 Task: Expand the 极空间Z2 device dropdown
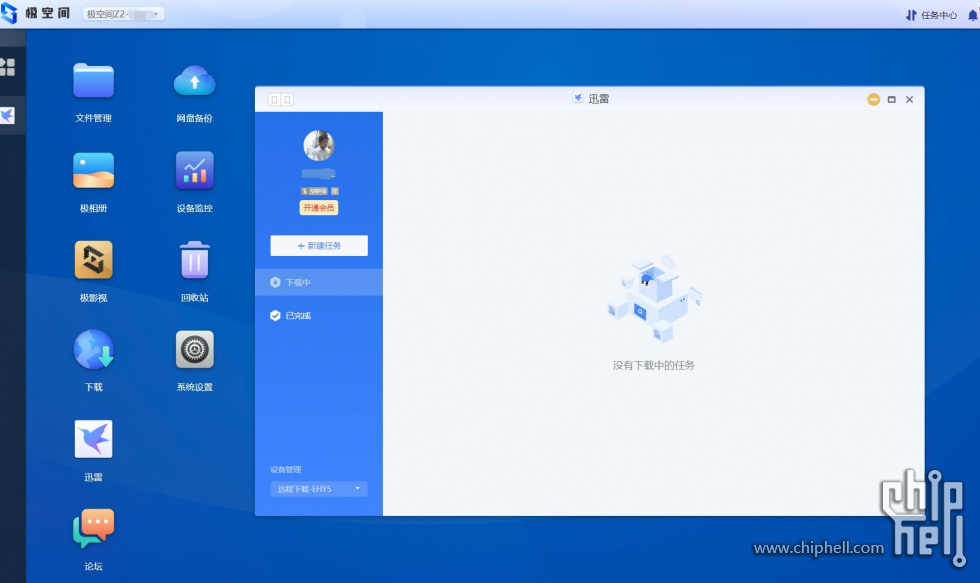pyautogui.click(x=123, y=14)
